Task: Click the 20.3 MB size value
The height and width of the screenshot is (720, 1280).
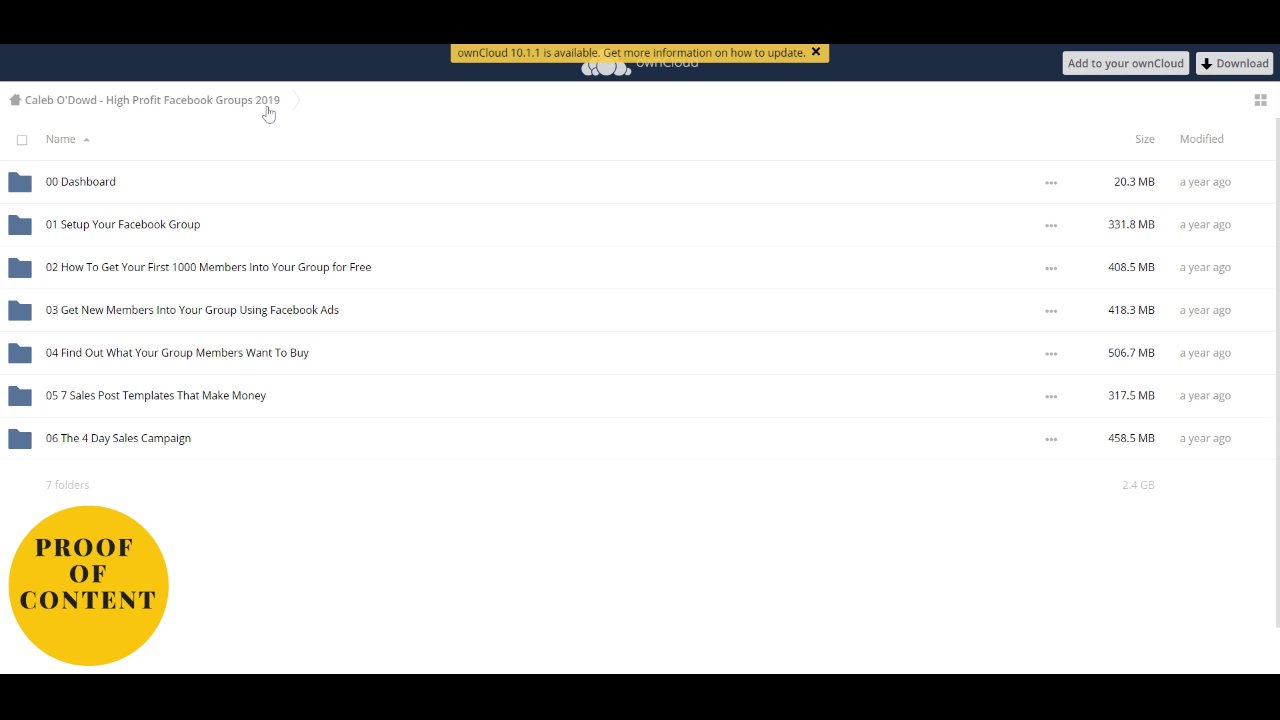Action: pyautogui.click(x=1134, y=182)
